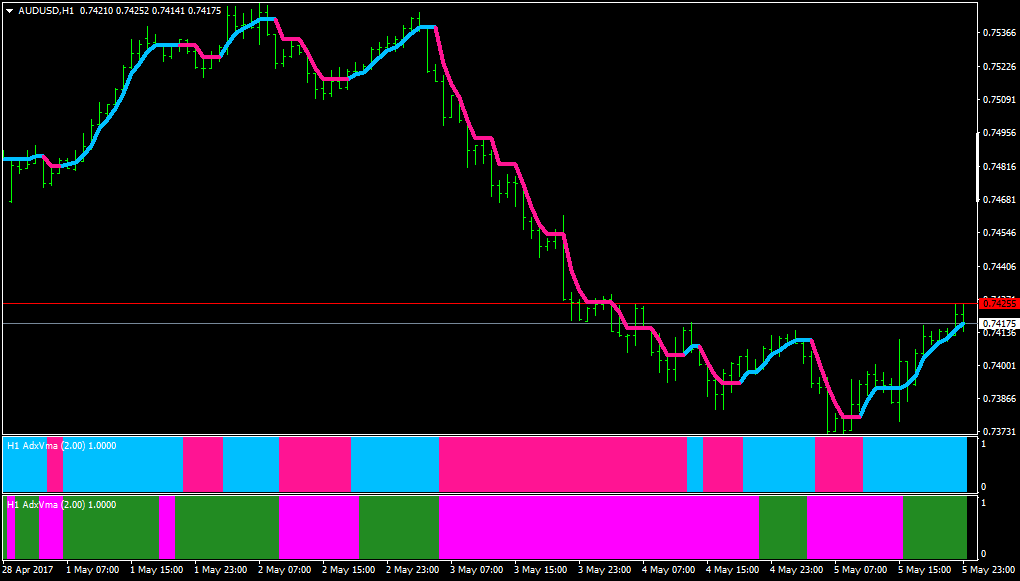This screenshot has width=1020, height=581.
Task: Click price scale value 0.74681
Action: (1000, 200)
